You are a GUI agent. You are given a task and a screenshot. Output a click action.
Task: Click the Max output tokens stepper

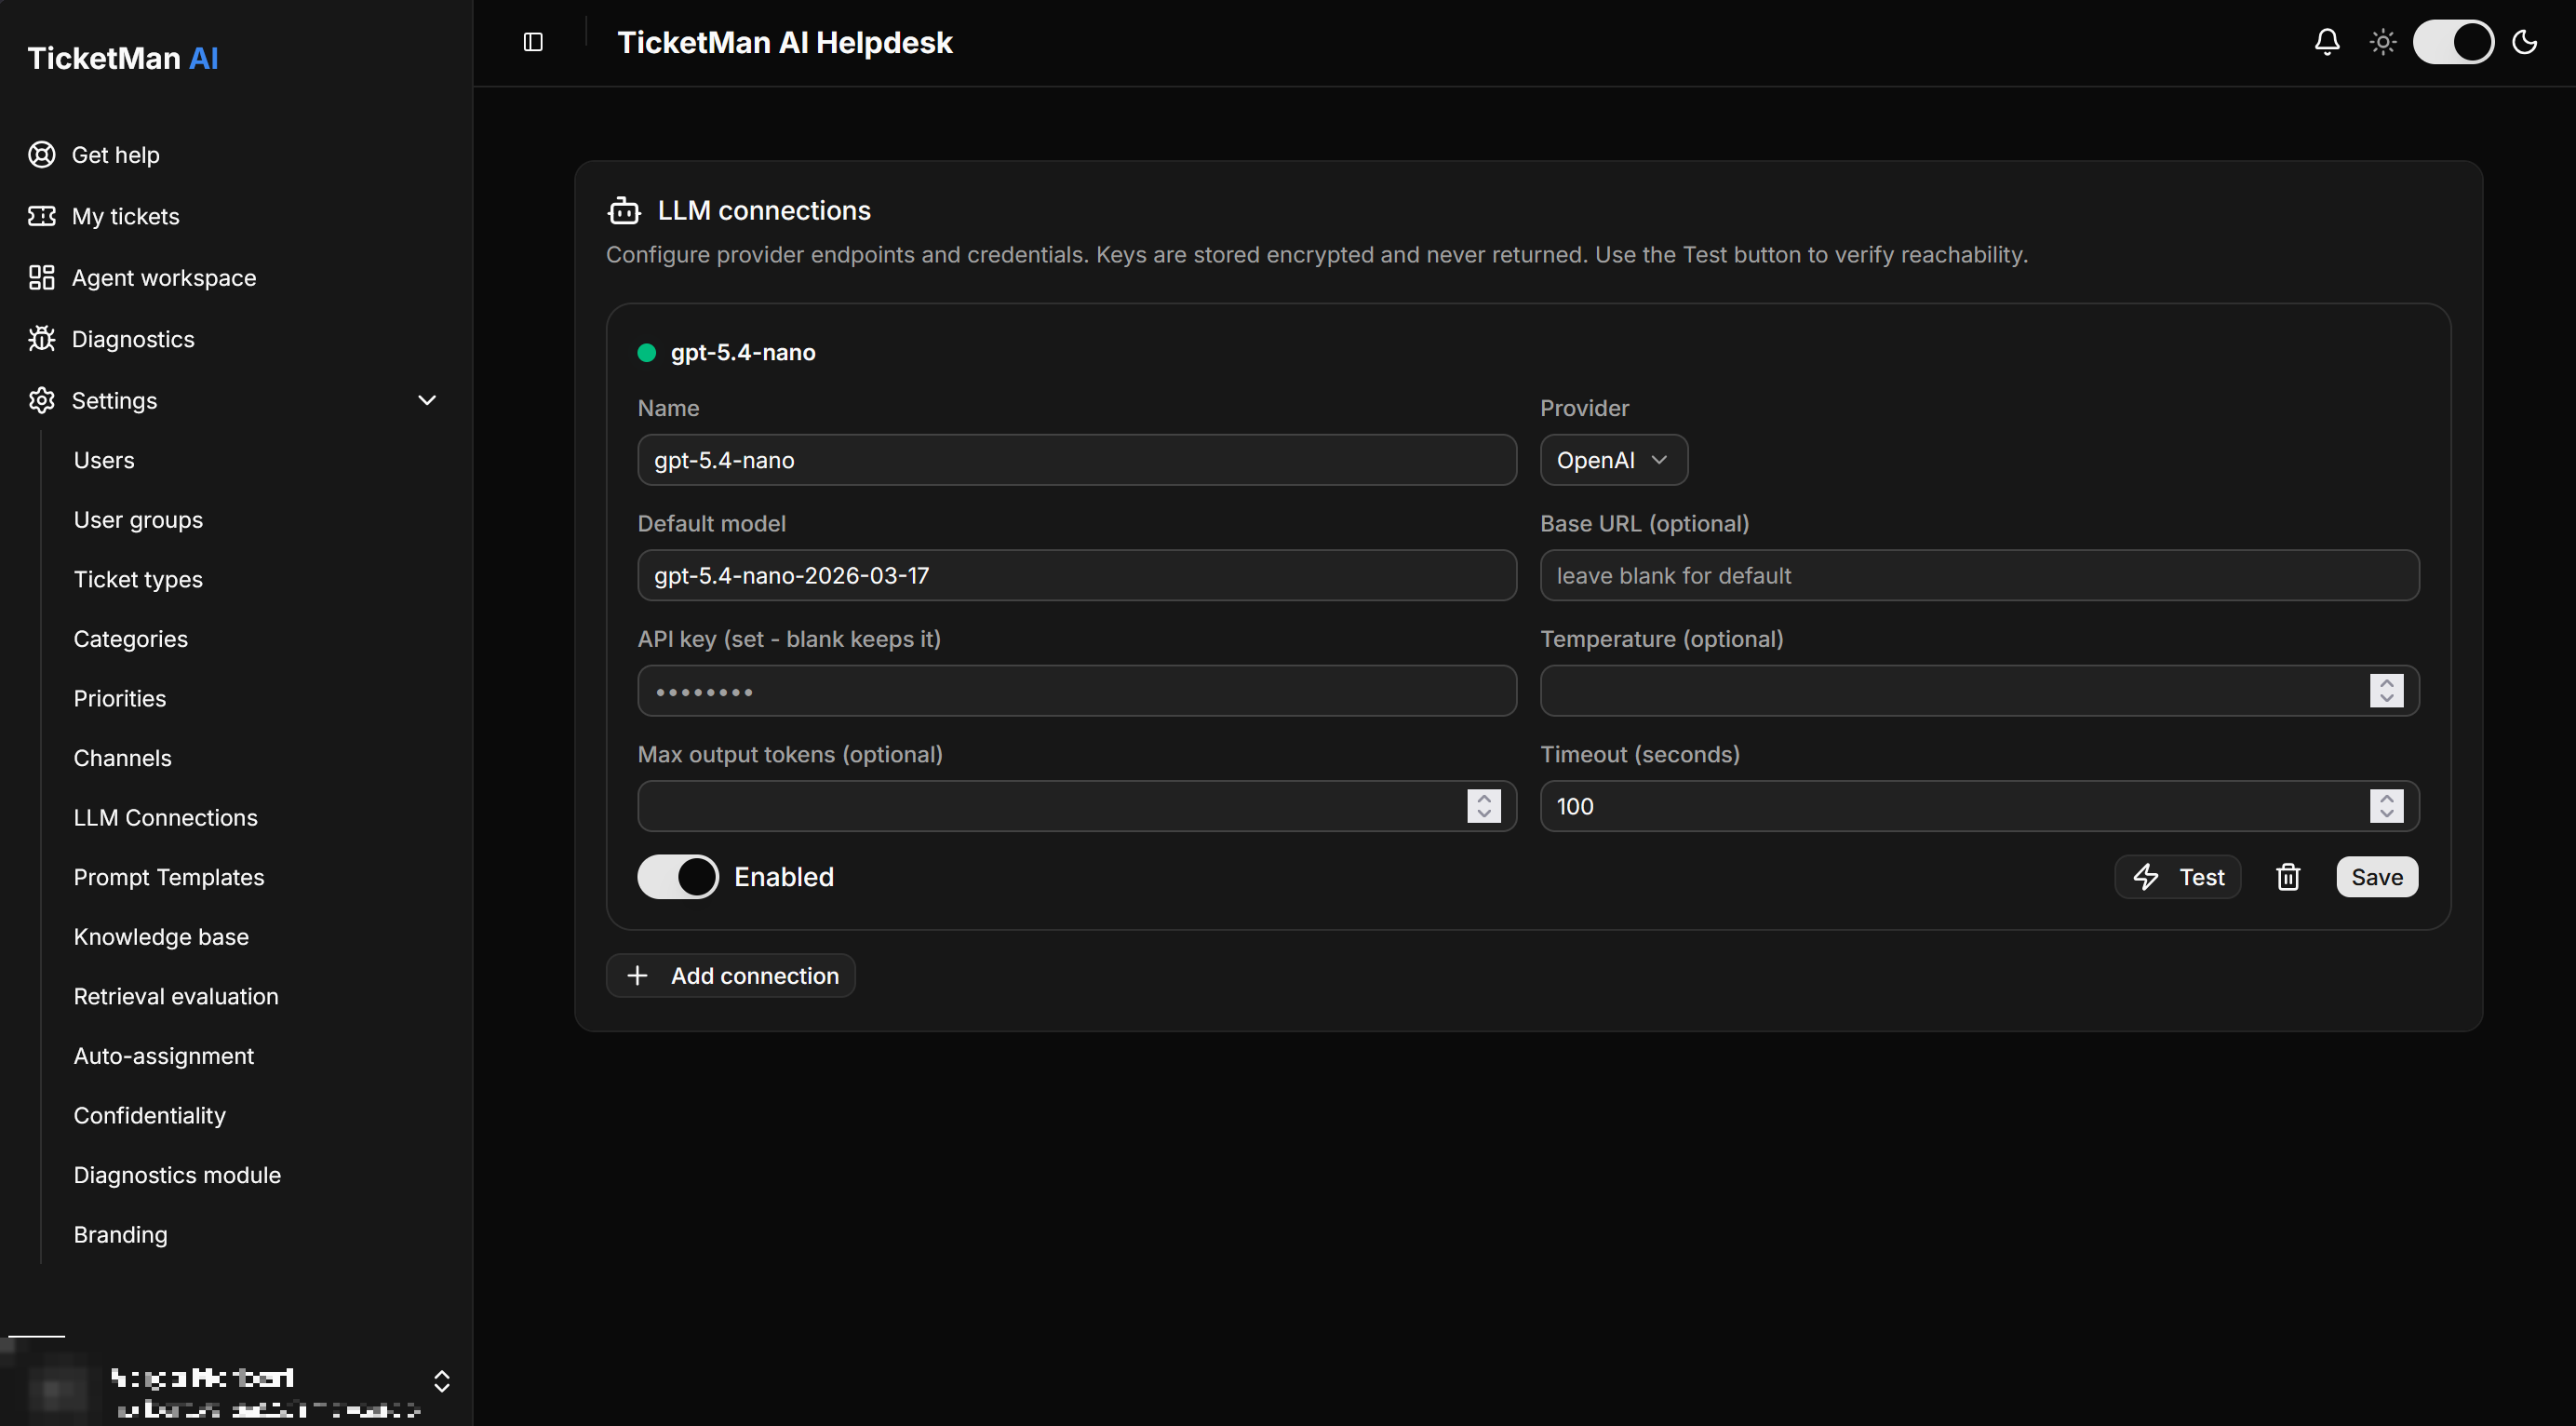pos(1484,806)
